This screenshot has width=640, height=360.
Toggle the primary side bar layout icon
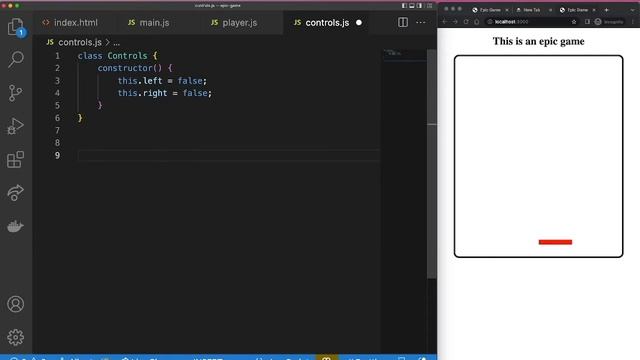[404, 6]
